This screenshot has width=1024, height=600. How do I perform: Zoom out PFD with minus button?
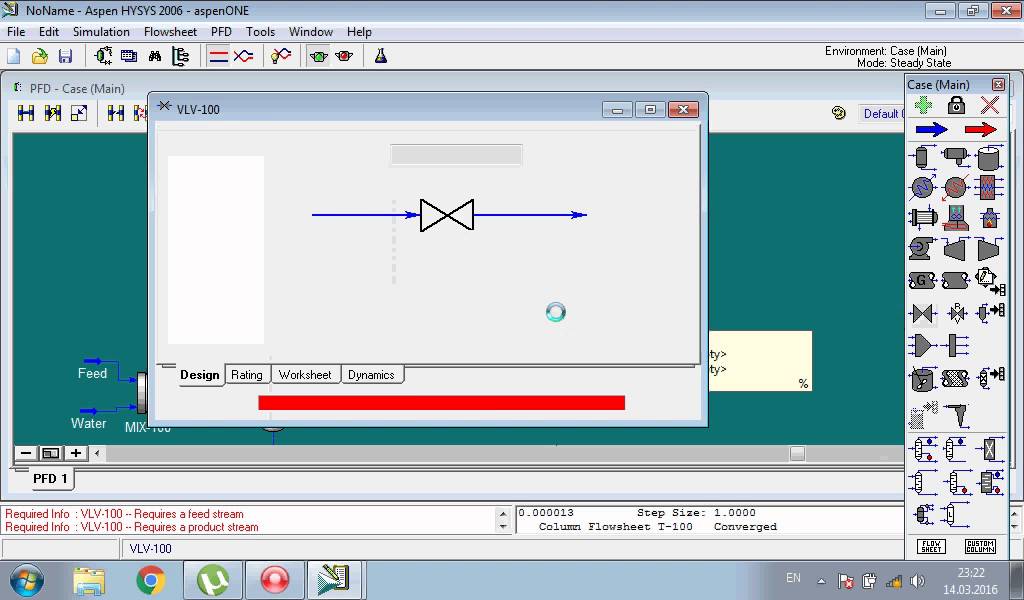26,453
